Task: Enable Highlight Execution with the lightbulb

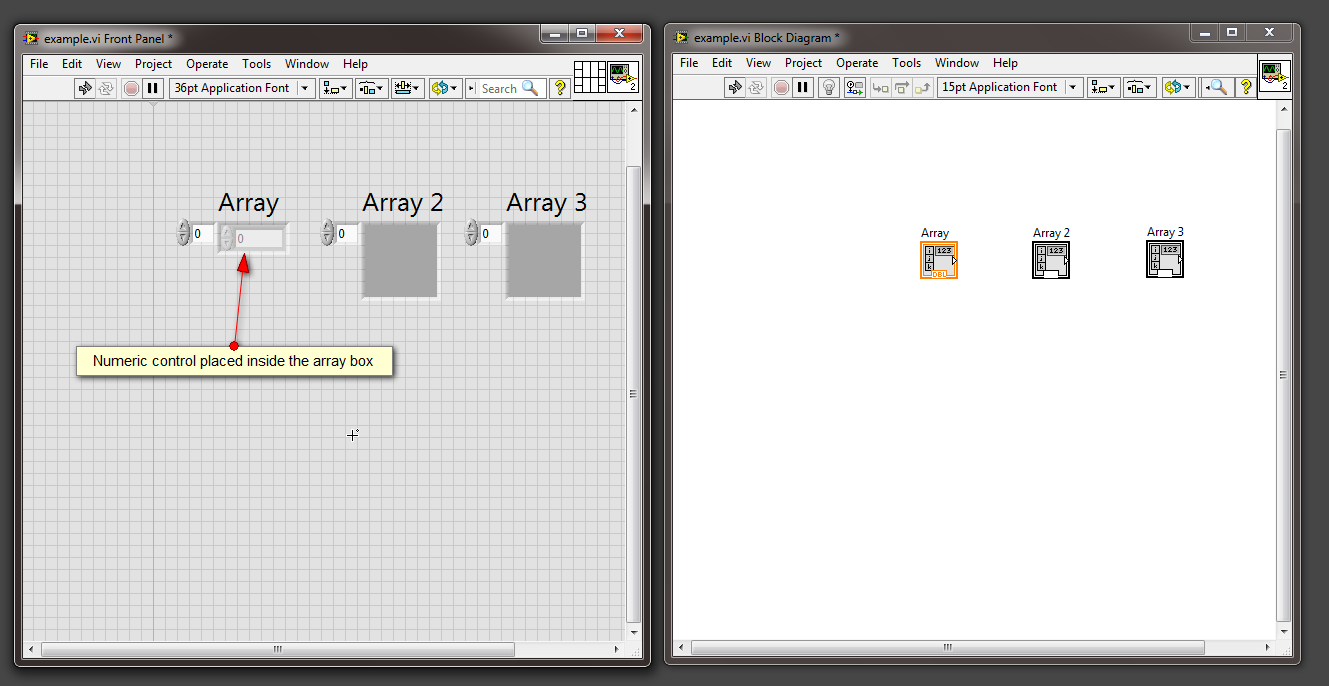Action: tap(828, 88)
